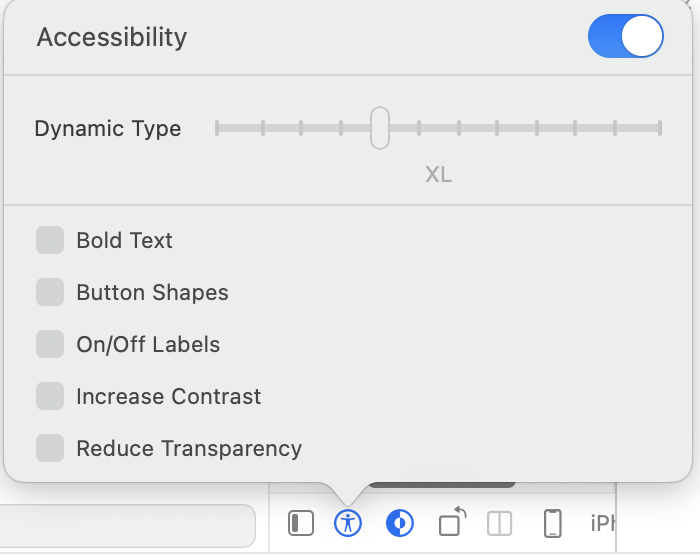This screenshot has width=700, height=560.
Task: Turn off the Accessibility switch
Action: click(x=625, y=36)
